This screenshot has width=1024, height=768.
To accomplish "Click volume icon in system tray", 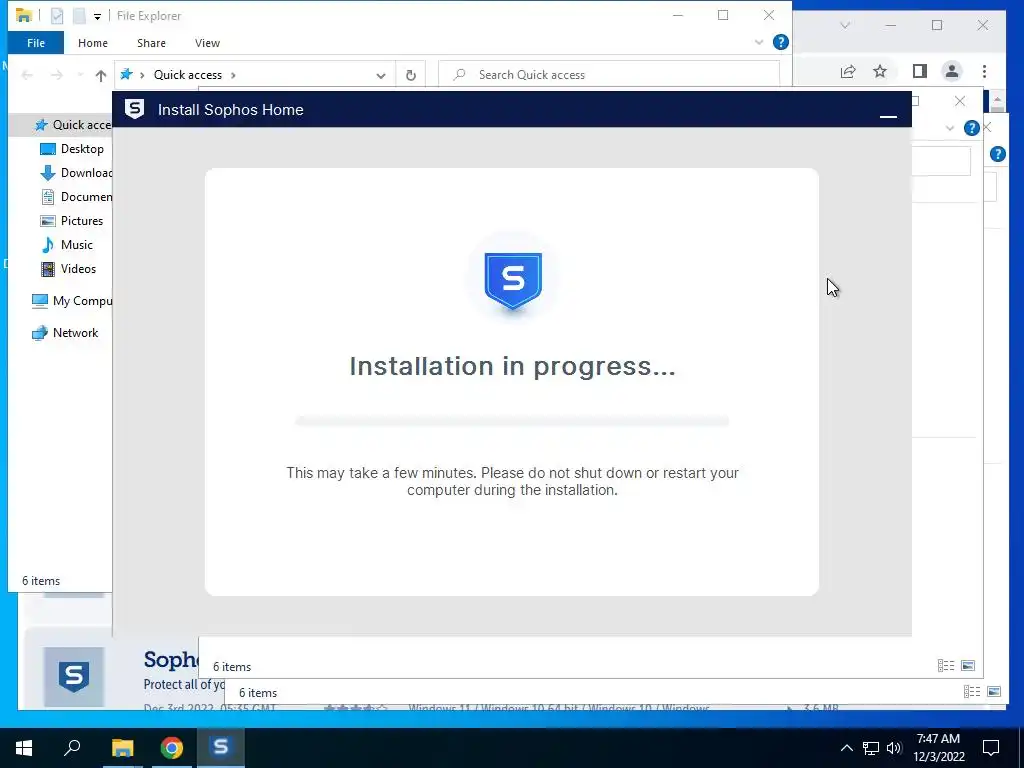I will pyautogui.click(x=894, y=748).
